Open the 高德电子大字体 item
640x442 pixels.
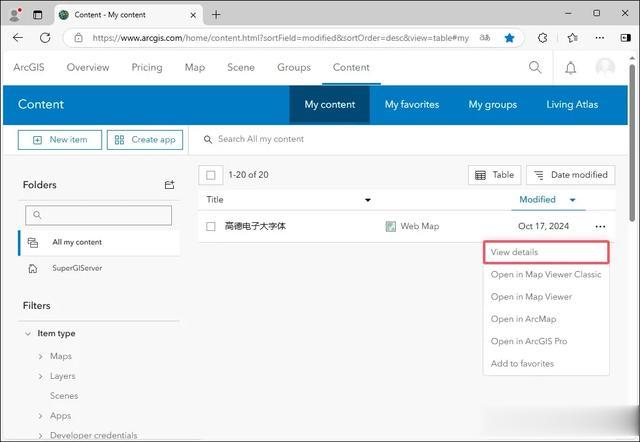coord(255,226)
